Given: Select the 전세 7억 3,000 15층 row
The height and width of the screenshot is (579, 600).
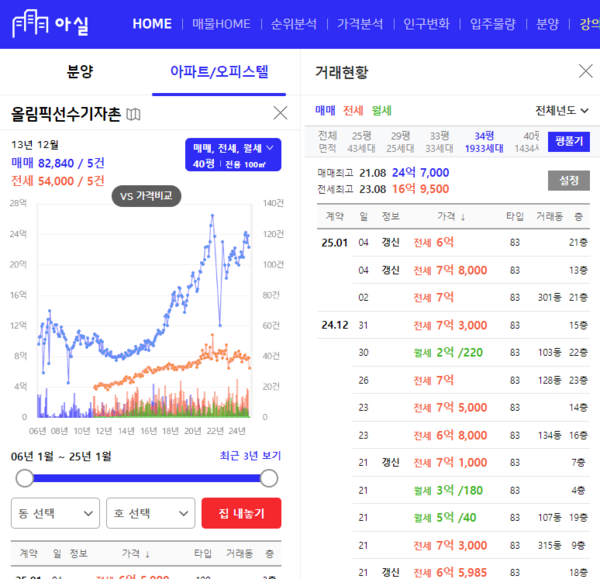Looking at the screenshot, I should [x=453, y=325].
